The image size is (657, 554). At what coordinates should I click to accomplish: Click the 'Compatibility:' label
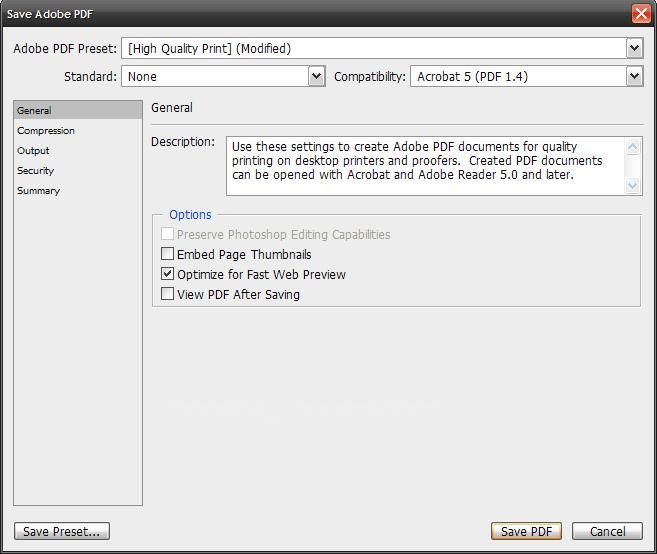click(370, 77)
